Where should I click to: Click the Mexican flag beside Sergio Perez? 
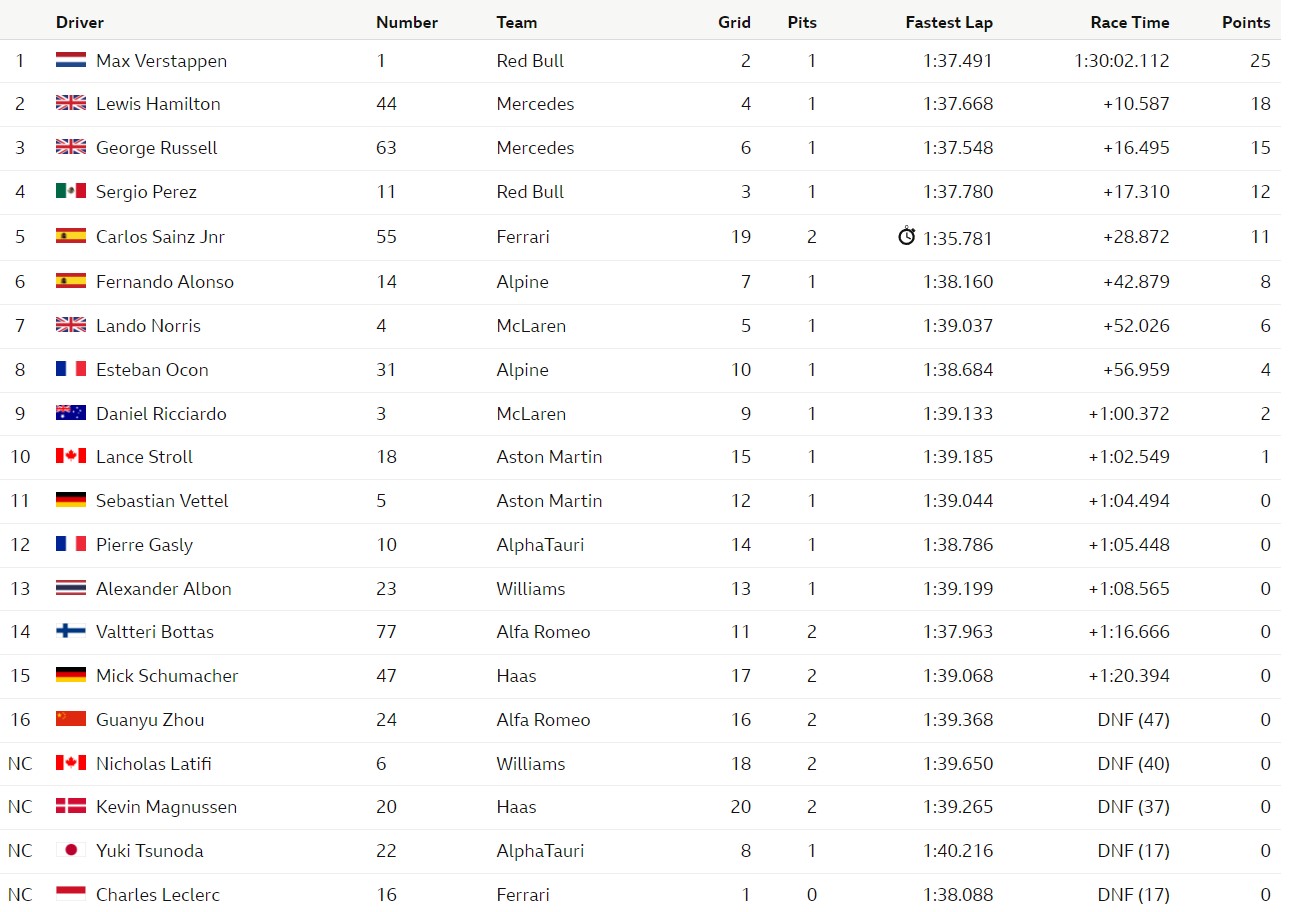[71, 191]
